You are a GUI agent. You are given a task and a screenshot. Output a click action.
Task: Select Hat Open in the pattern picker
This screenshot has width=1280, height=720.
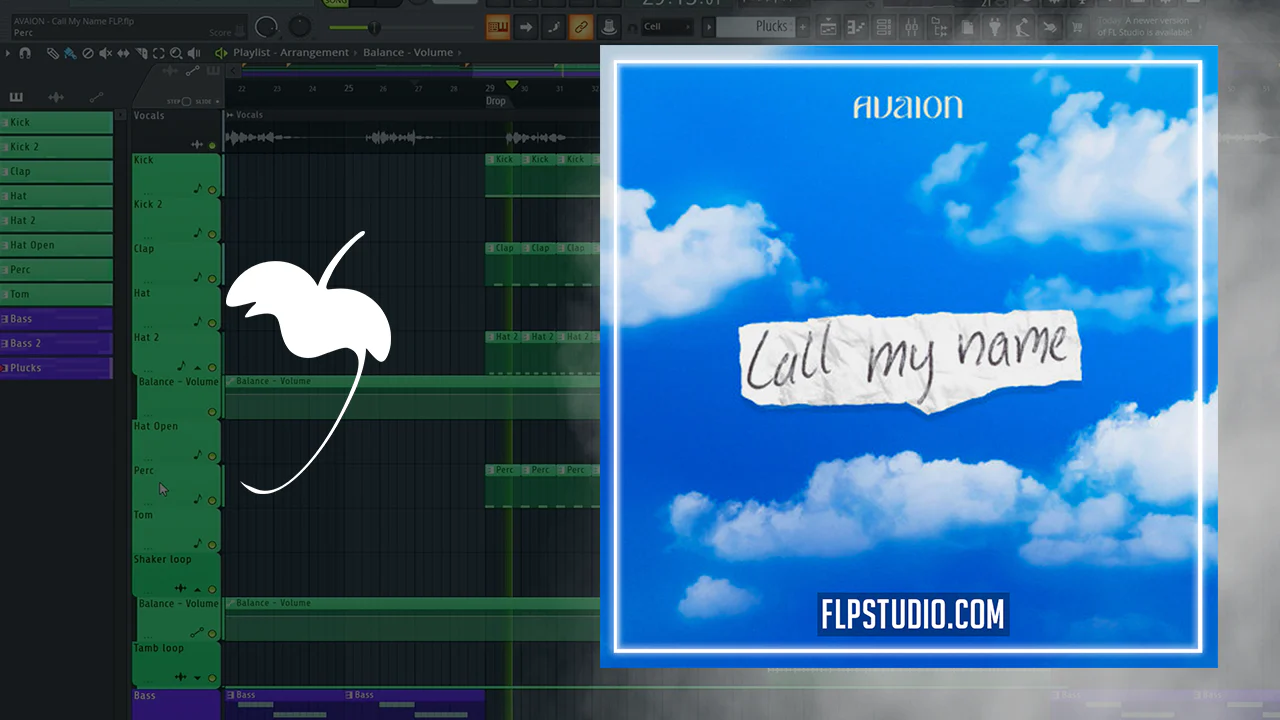pyautogui.click(x=56, y=245)
